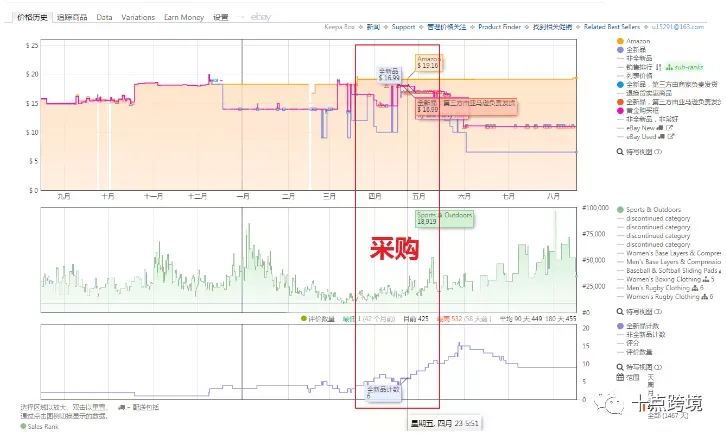Switch to the Variations tab
The image size is (726, 436).
[x=138, y=17]
